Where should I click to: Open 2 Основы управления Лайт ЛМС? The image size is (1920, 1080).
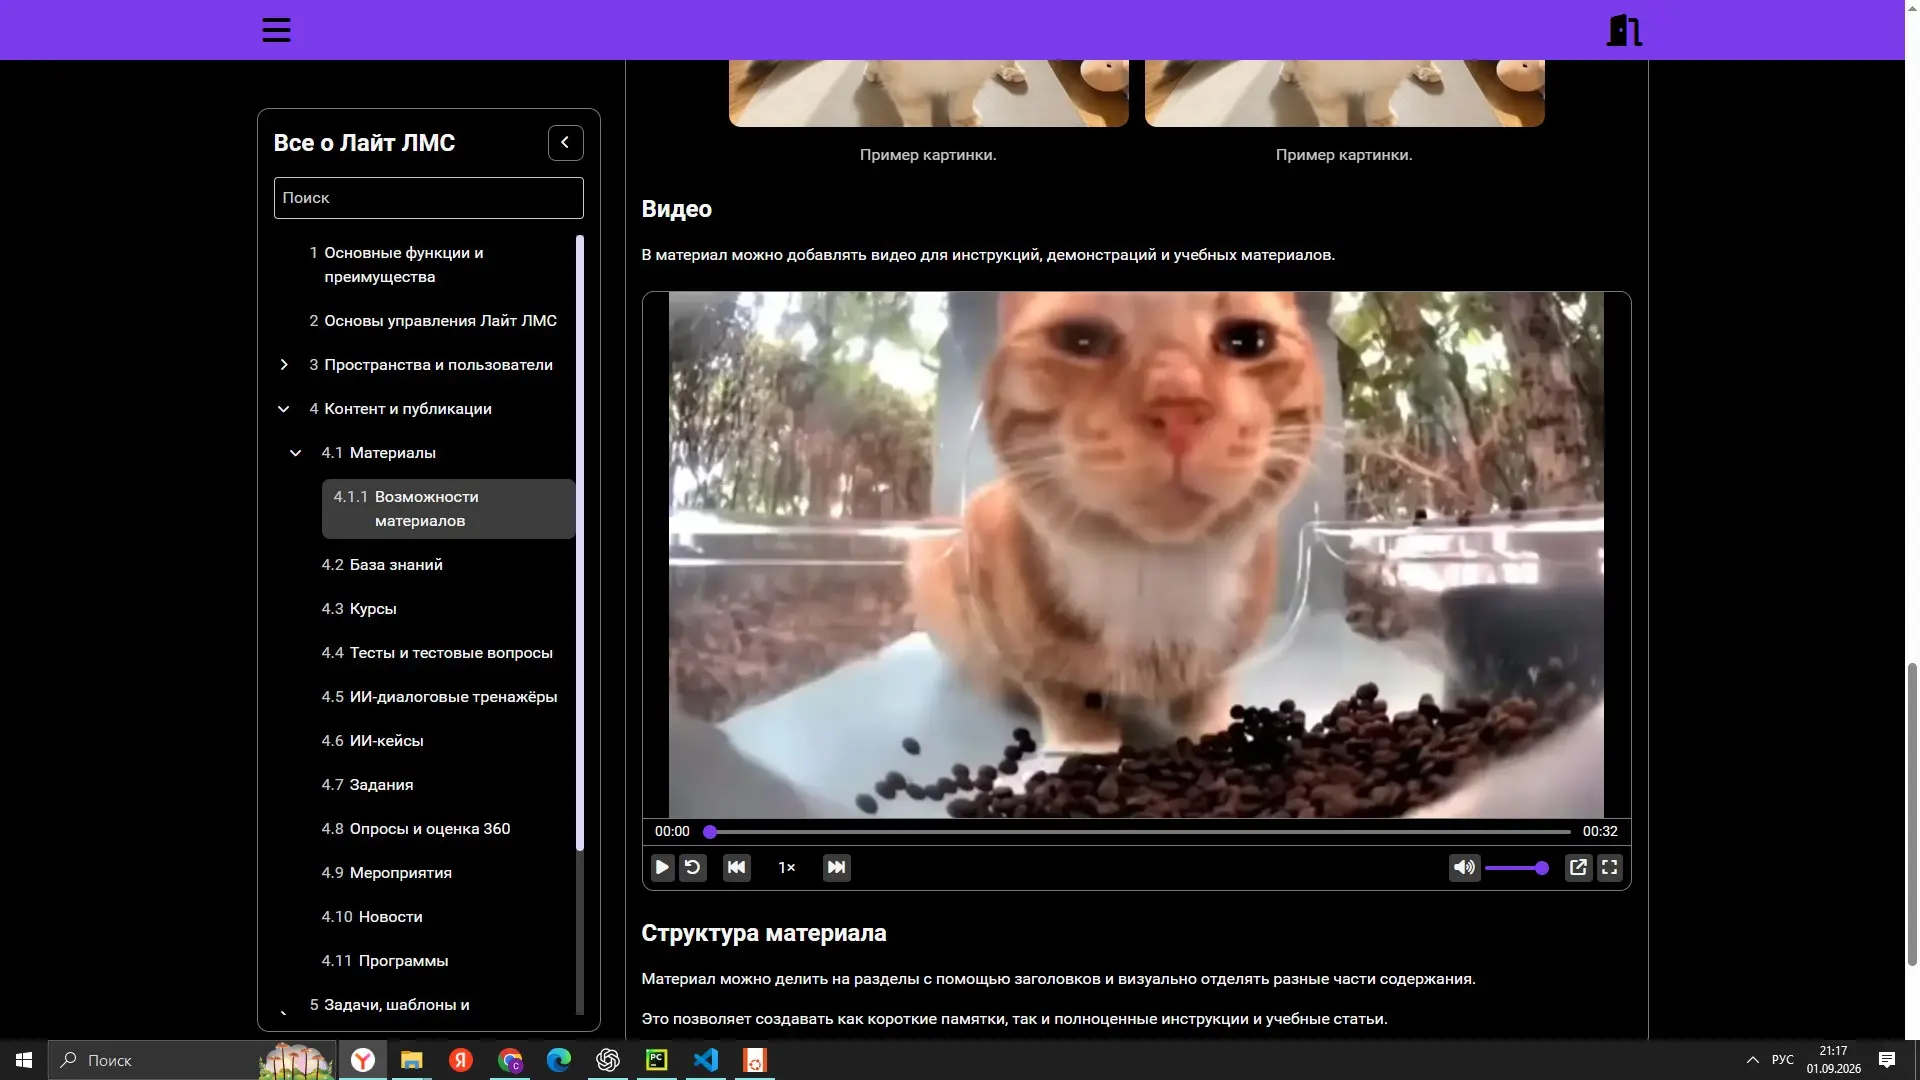[433, 321]
